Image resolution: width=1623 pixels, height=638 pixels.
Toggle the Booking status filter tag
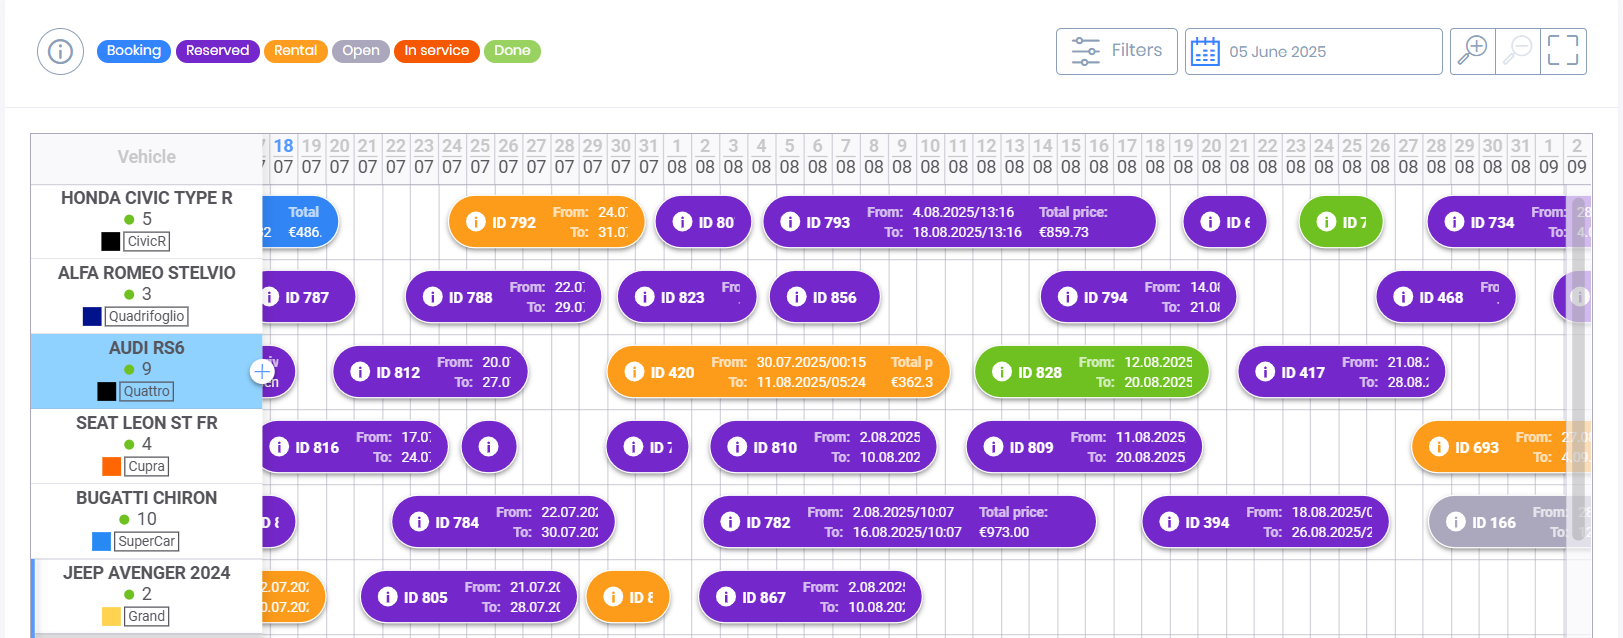point(133,51)
